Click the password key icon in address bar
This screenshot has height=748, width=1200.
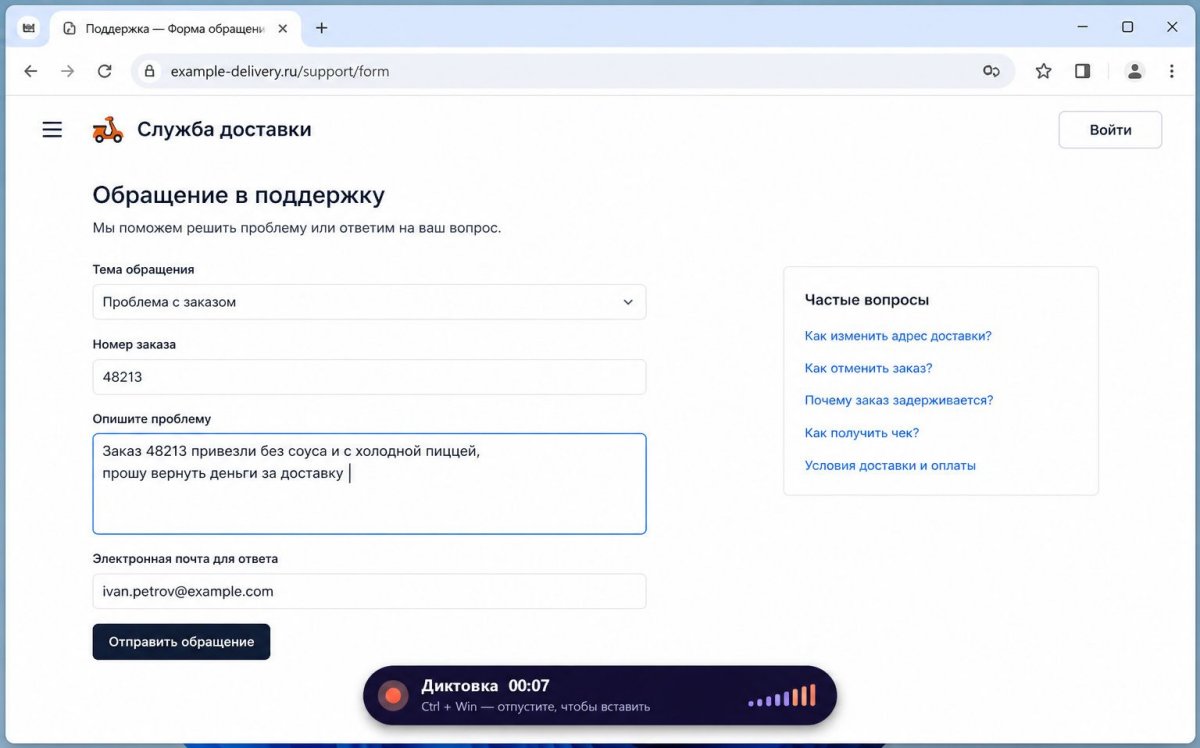click(x=991, y=71)
